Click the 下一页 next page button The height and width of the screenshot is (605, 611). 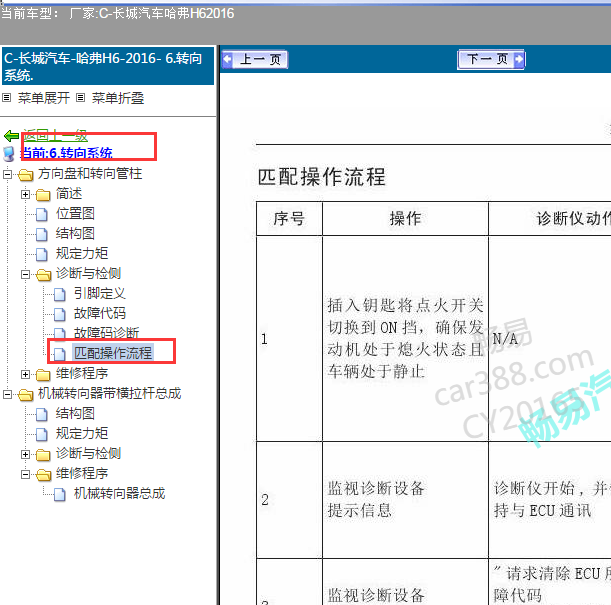tap(491, 60)
